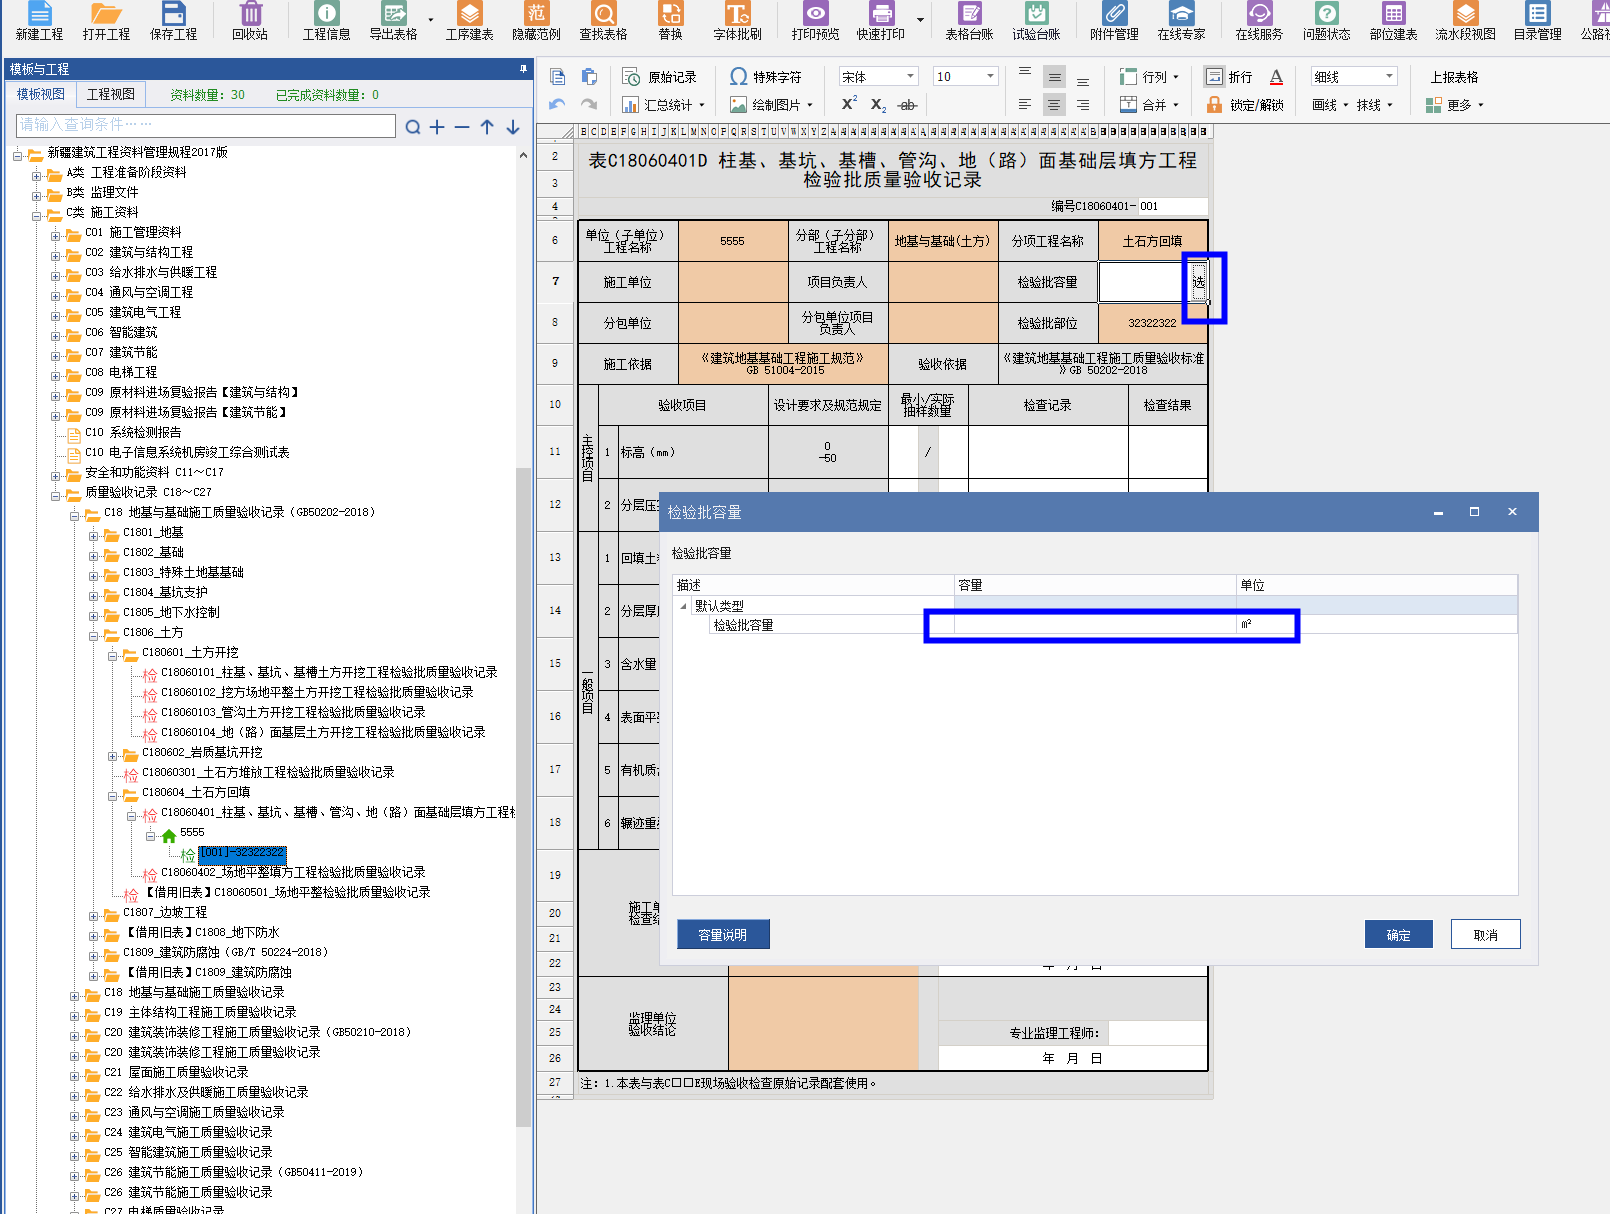This screenshot has height=1214, width=1610.
Task: Click the subscript X₂ icon
Action: [x=878, y=104]
